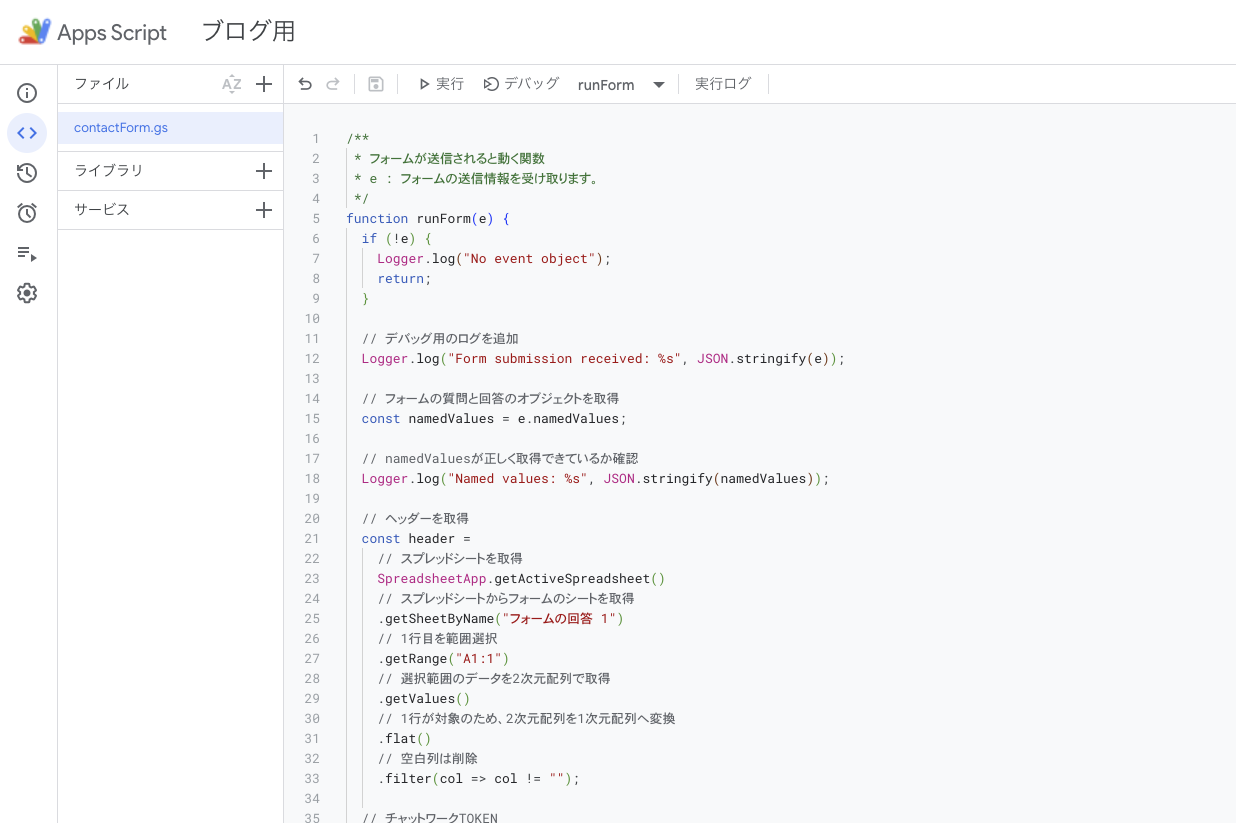Click SpreadsheetApp.getActiveSpreadsheet() line
Viewport: 1236px width, 823px height.
coord(521,579)
